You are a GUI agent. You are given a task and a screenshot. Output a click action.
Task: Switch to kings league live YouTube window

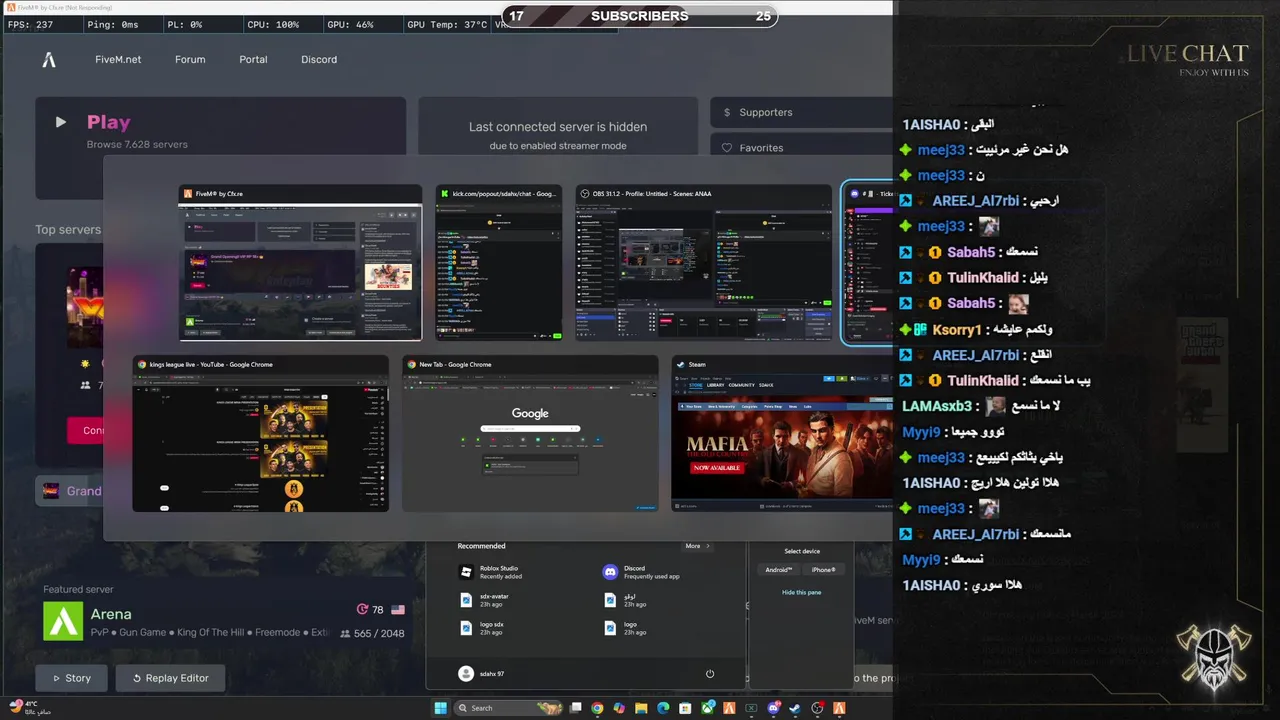point(260,434)
